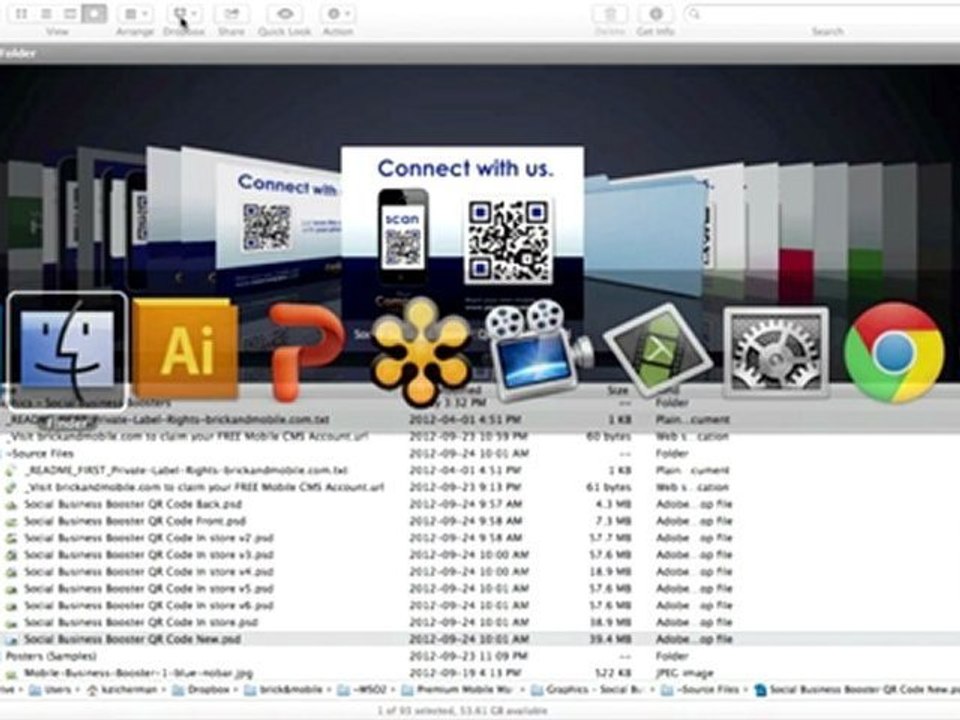The width and height of the screenshot is (960, 720).
Task: Click Premium Mobile folder in path bar
Action: pyautogui.click(x=459, y=689)
